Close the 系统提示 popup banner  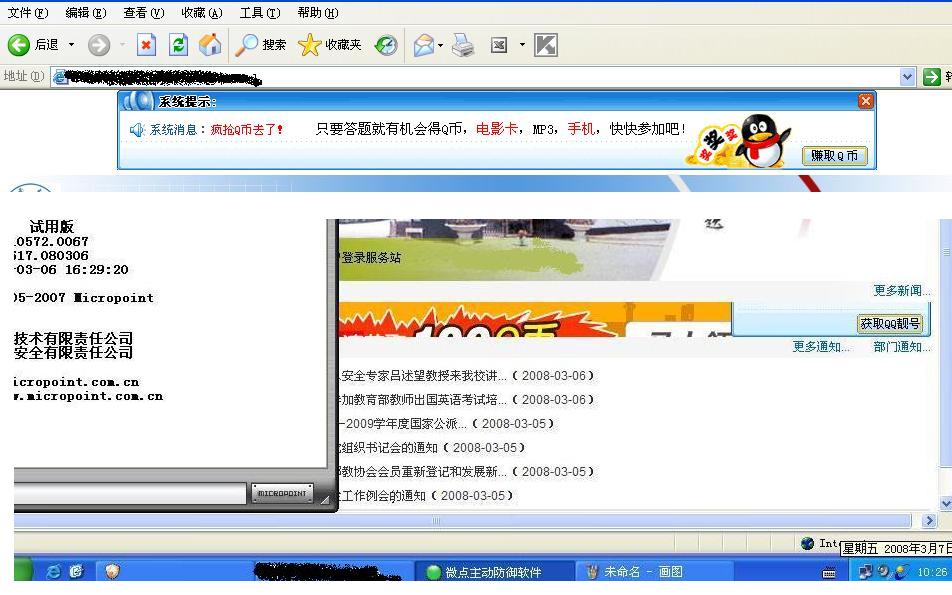point(866,101)
